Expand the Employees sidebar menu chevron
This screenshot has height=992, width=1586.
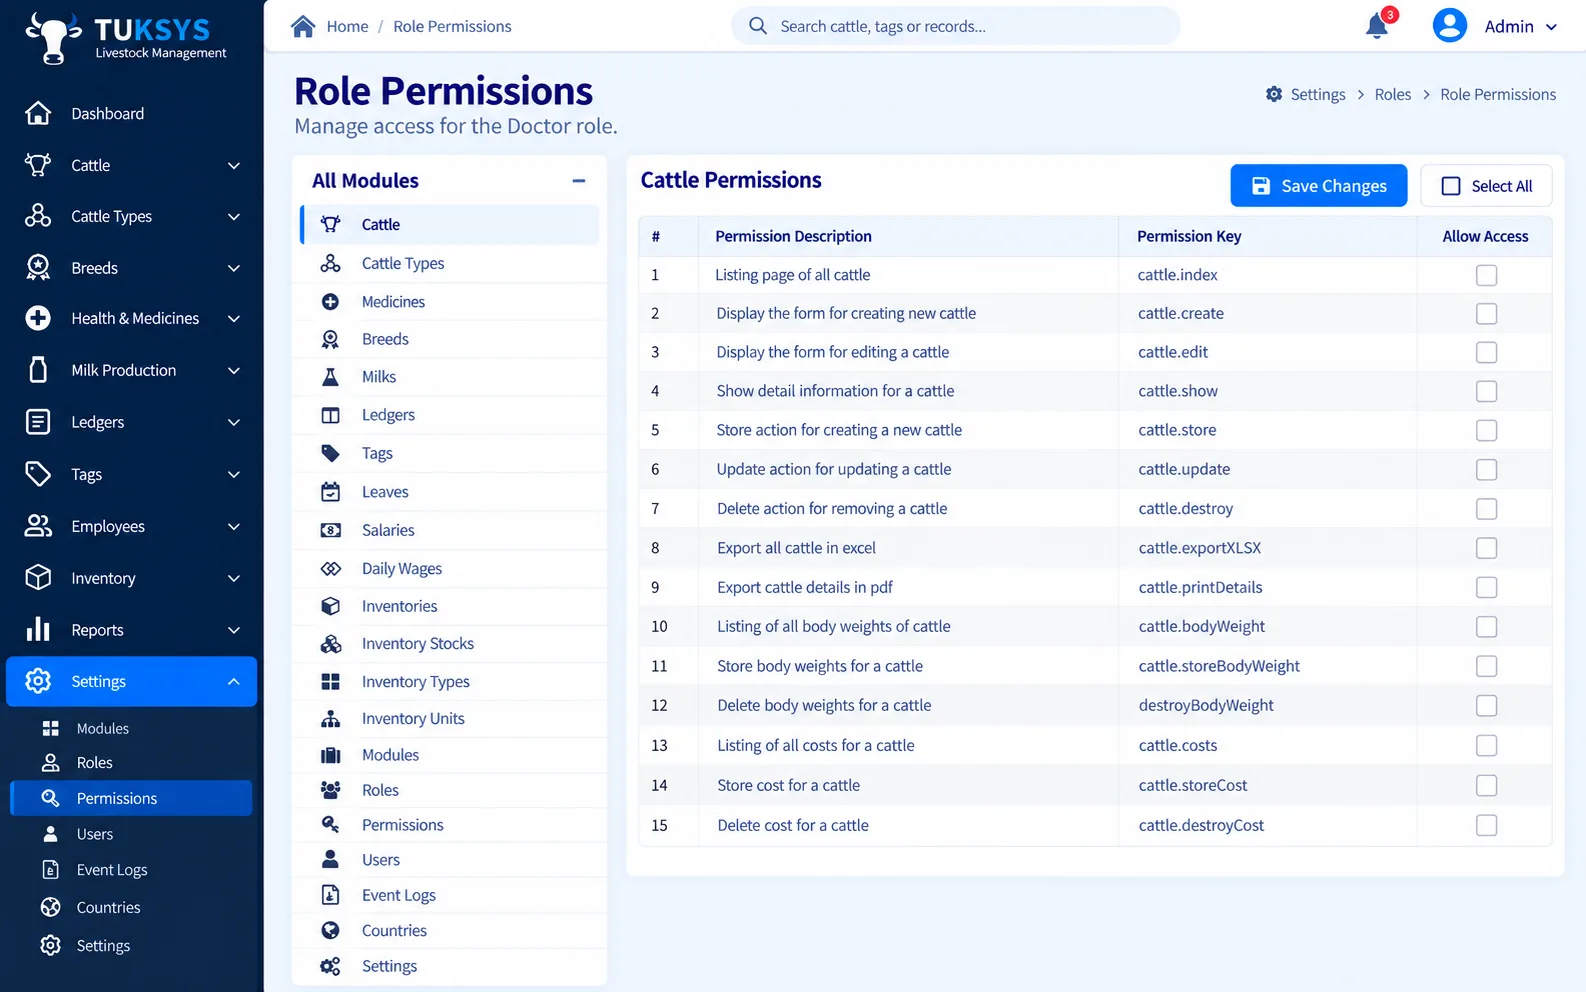pyautogui.click(x=234, y=527)
